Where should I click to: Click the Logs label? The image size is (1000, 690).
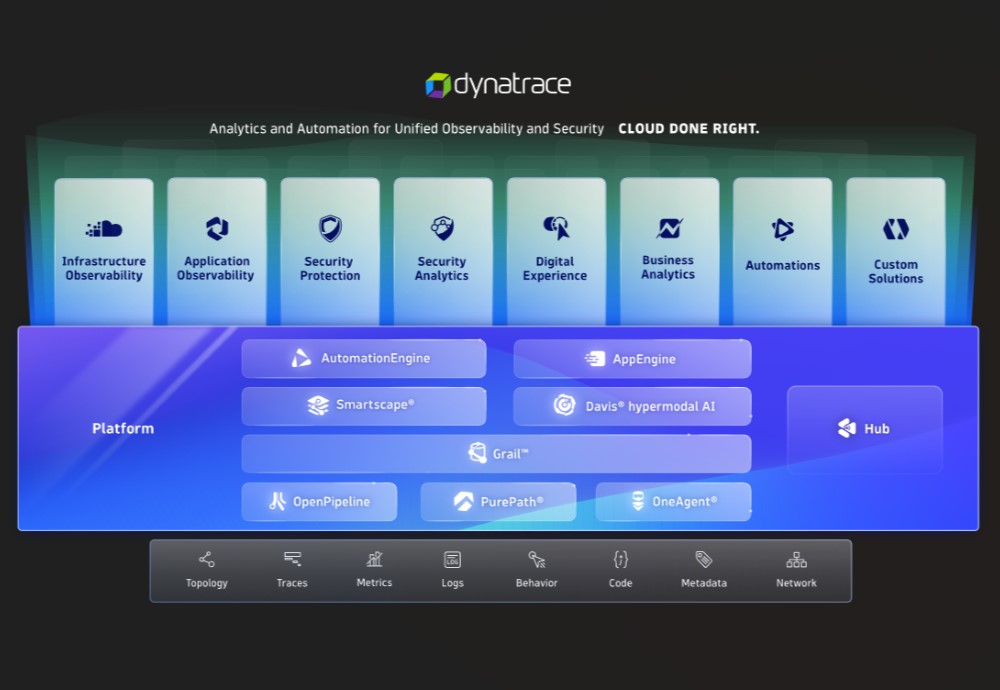tap(453, 583)
